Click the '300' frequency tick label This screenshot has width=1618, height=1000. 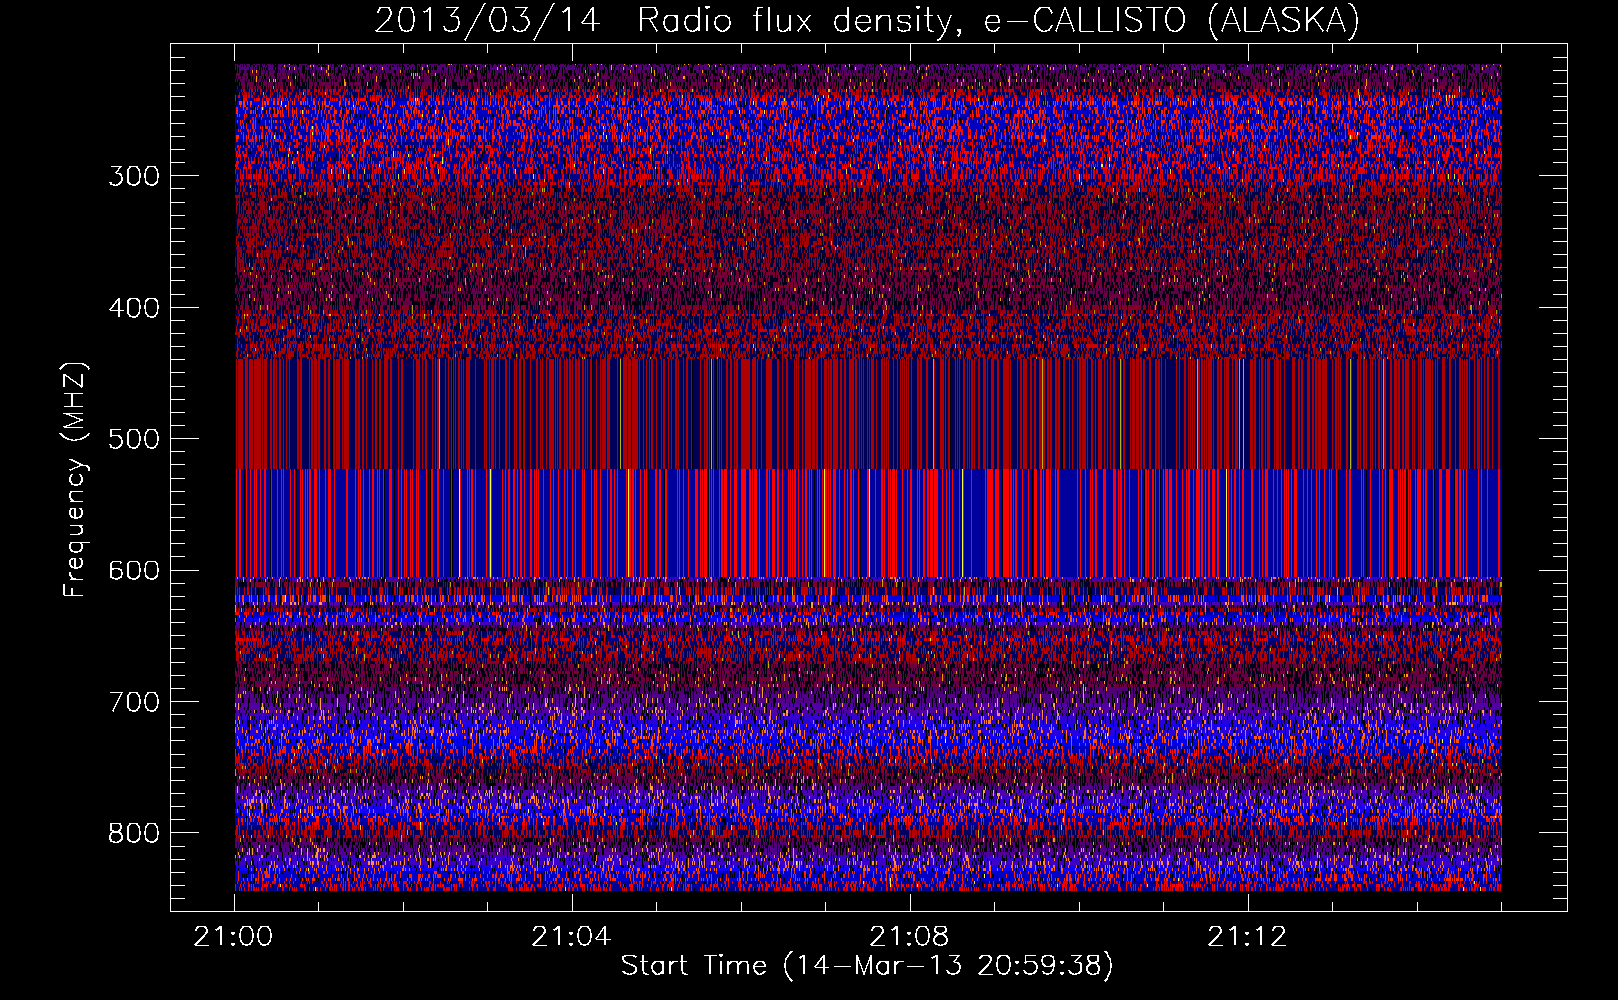134,176
